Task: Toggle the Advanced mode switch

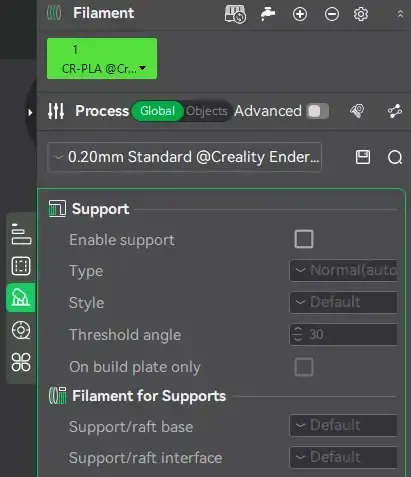Action: [318, 111]
